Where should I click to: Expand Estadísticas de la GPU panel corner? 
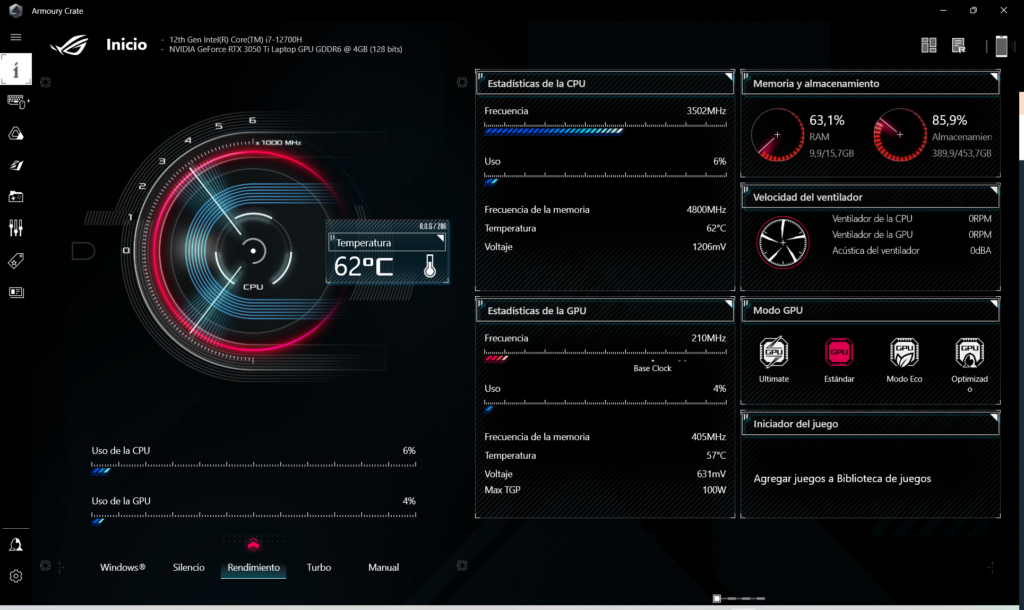[x=729, y=304]
